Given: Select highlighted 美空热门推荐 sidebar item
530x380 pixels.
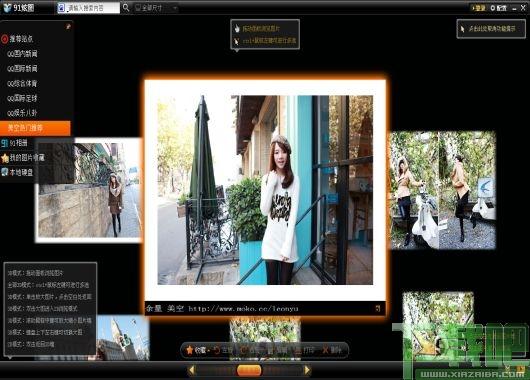Looking at the screenshot, I should click(35, 128).
